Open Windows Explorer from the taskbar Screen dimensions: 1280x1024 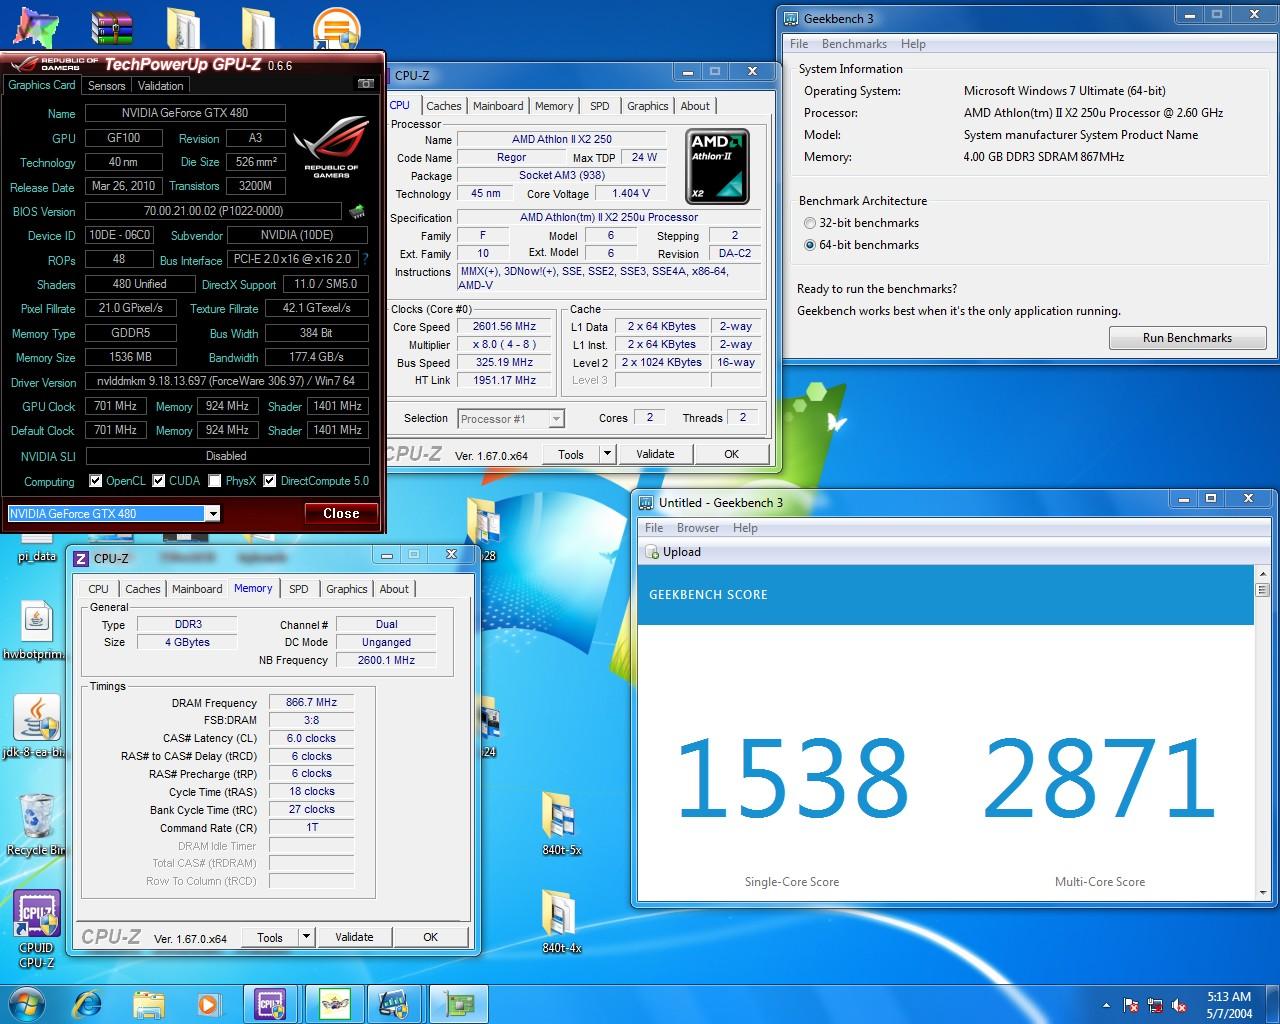point(148,1003)
